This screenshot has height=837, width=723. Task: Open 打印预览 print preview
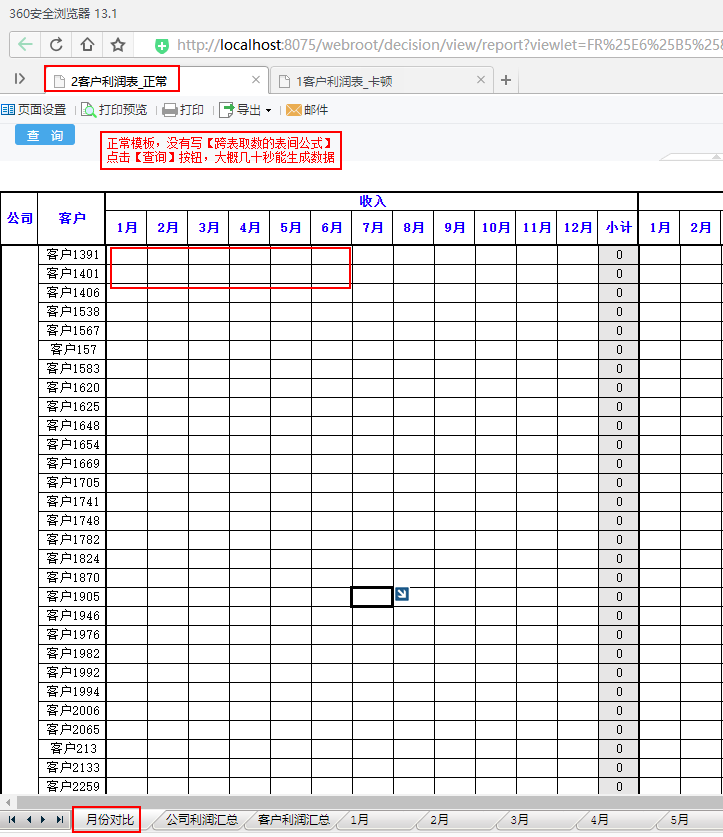[114, 110]
